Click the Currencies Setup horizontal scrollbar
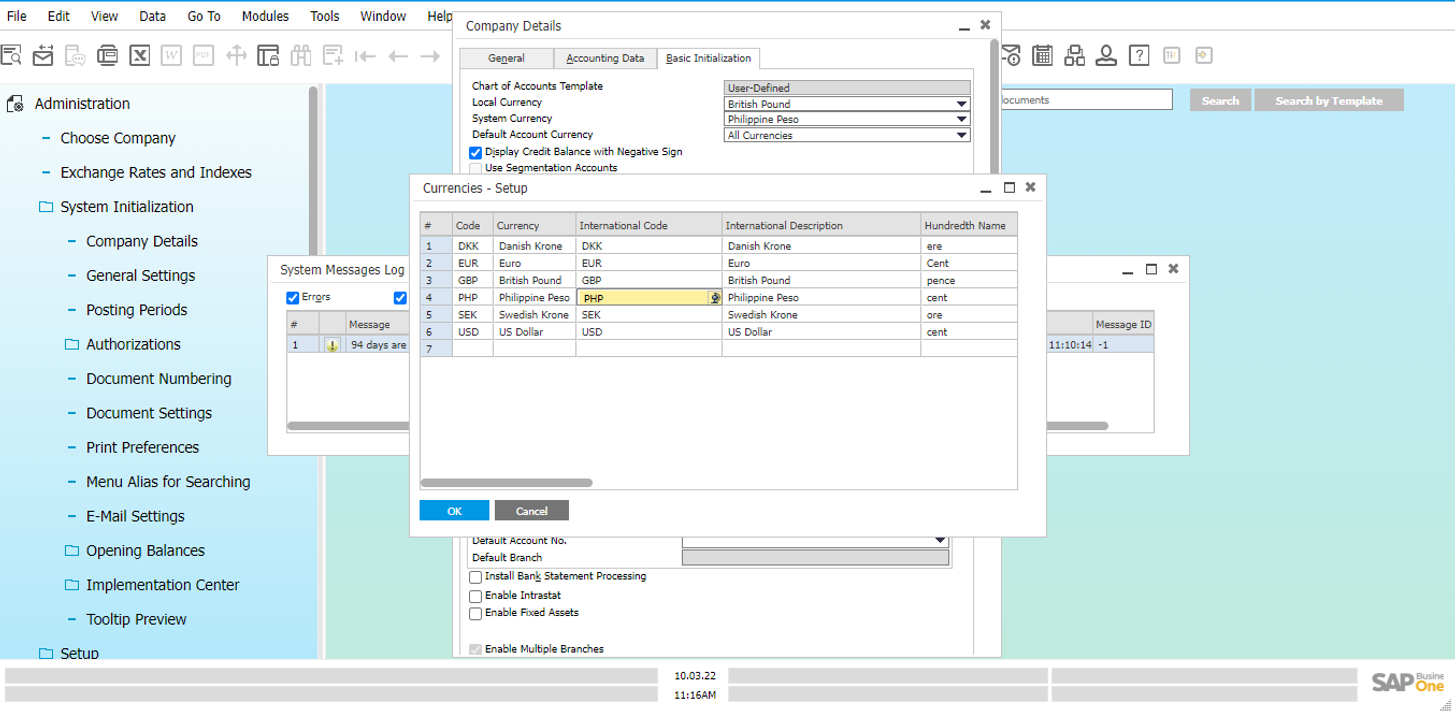1455x713 pixels. (507, 483)
